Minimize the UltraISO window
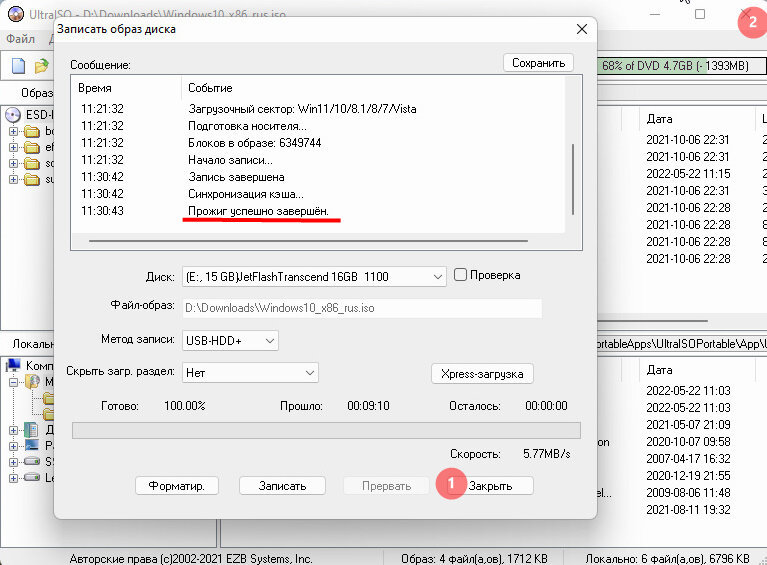The width and height of the screenshot is (767, 565). click(x=654, y=14)
